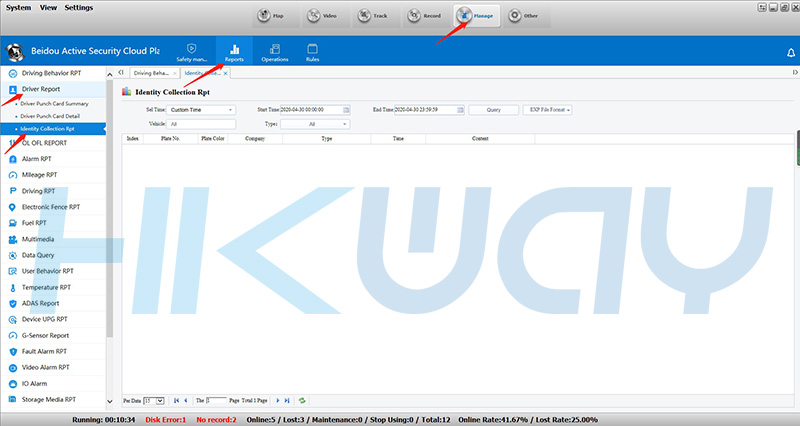Open Per Data page size dropdown
This screenshot has height=426, width=800.
point(154,401)
